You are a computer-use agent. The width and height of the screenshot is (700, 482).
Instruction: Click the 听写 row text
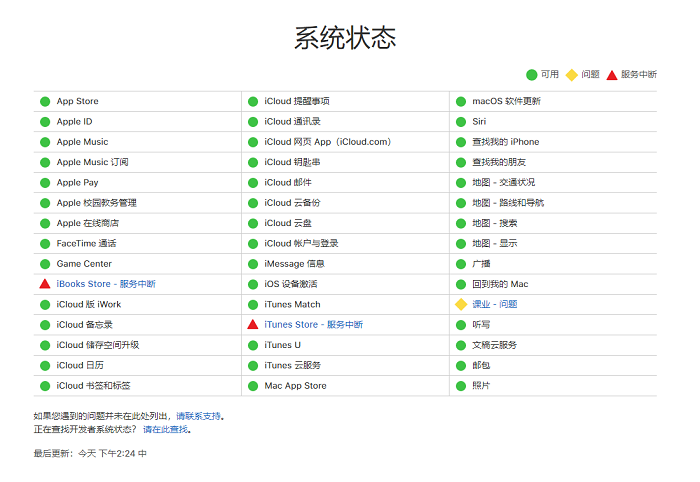(x=481, y=324)
